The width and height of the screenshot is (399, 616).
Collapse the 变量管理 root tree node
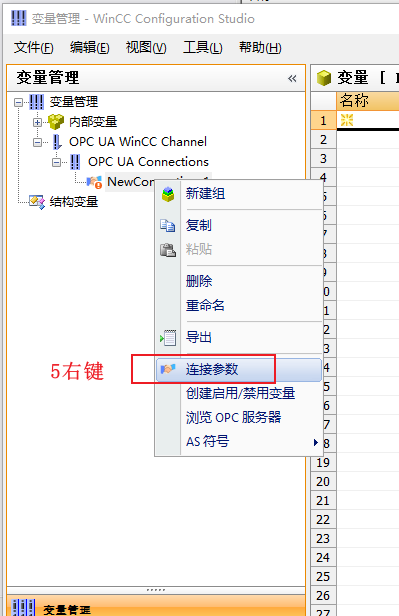(x=18, y=103)
